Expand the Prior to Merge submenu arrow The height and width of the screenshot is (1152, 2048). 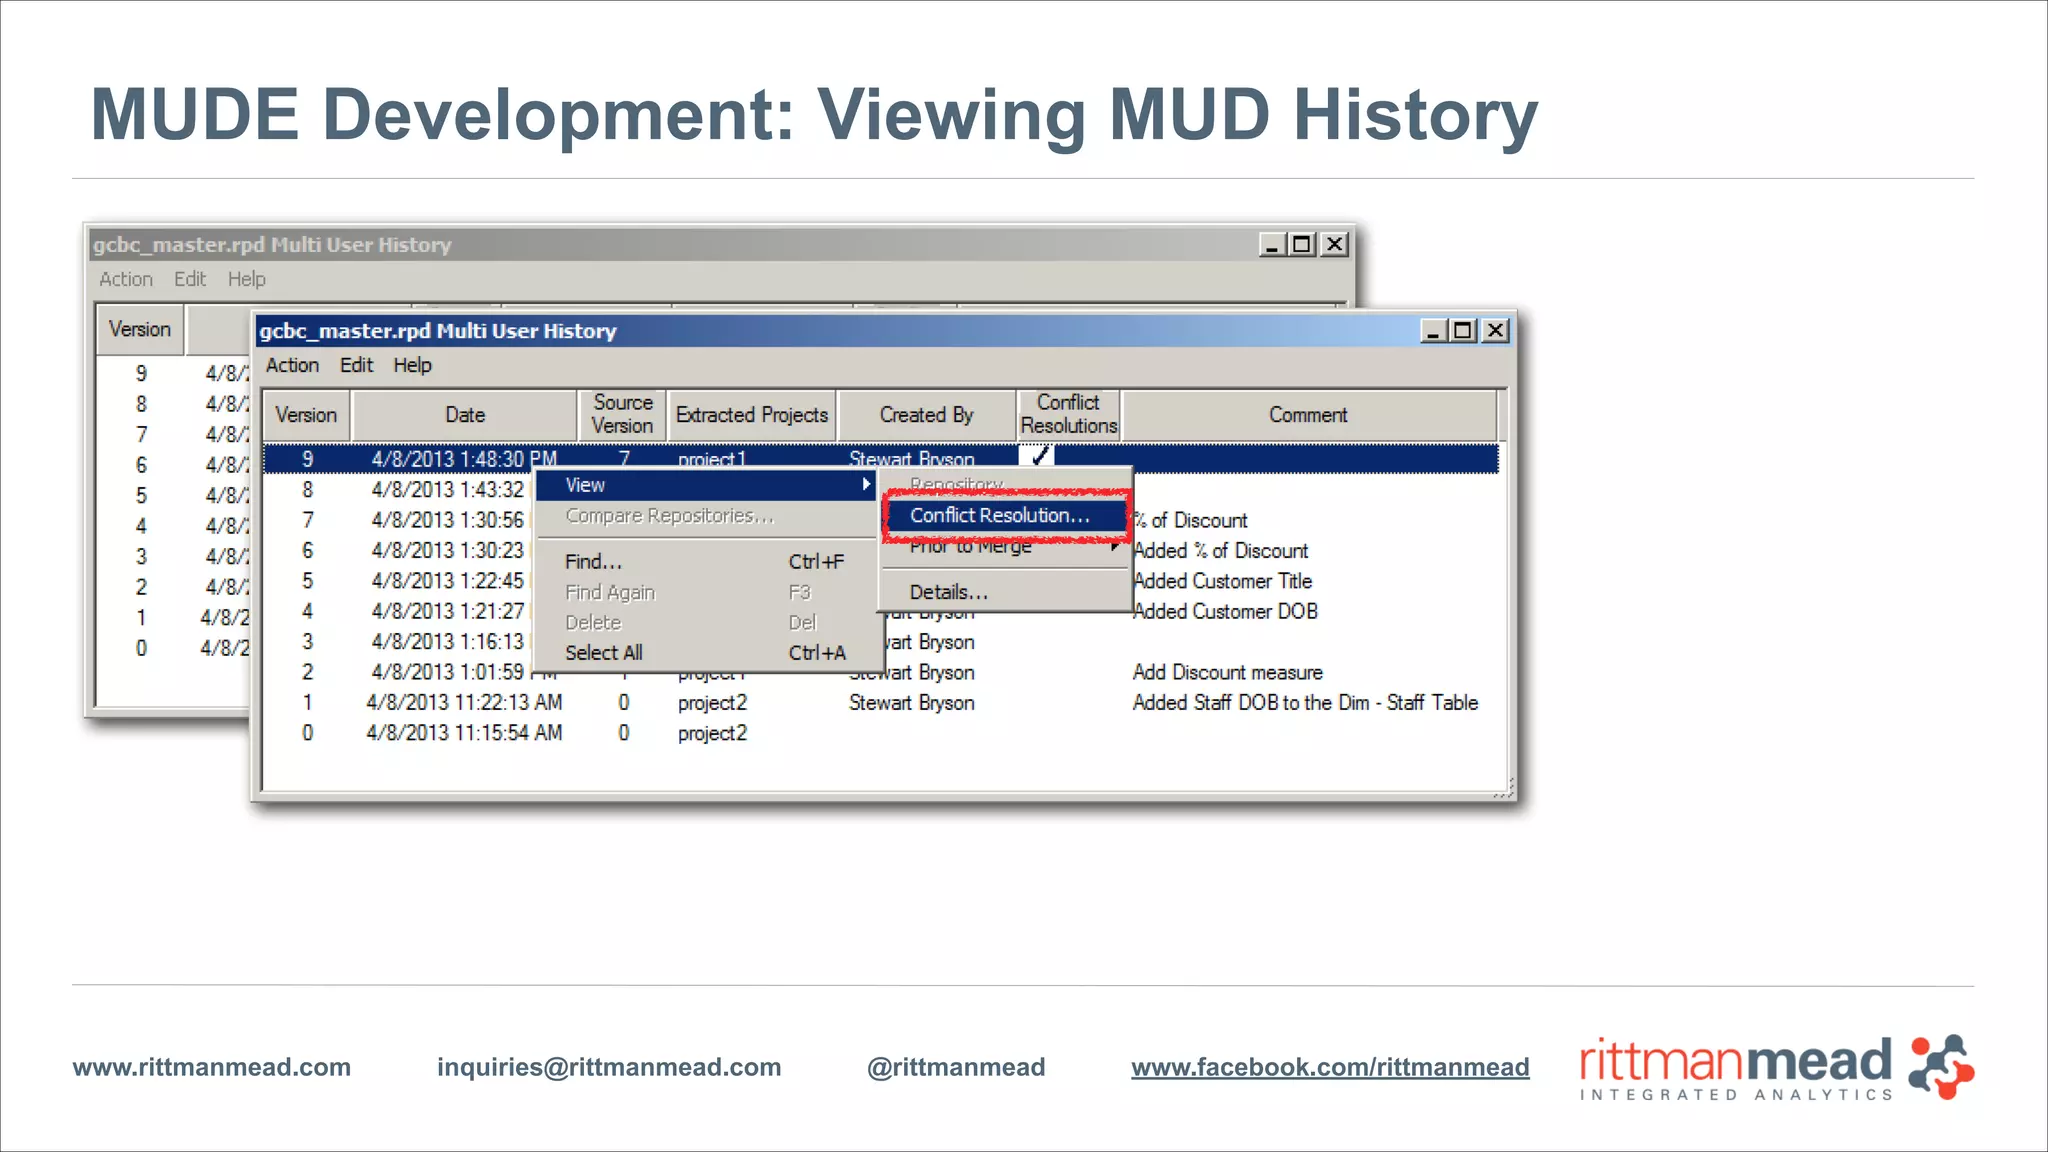[x=1114, y=546]
